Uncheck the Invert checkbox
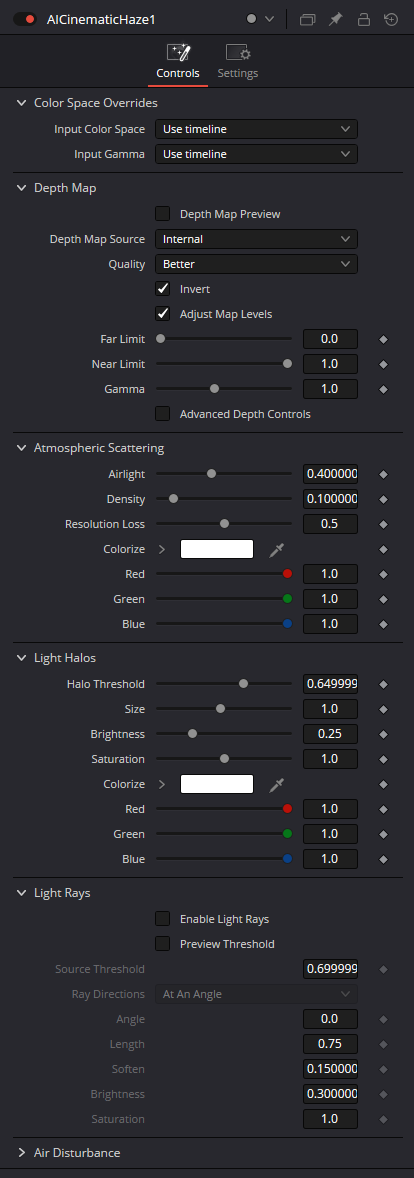The image size is (414, 1178). [162, 288]
